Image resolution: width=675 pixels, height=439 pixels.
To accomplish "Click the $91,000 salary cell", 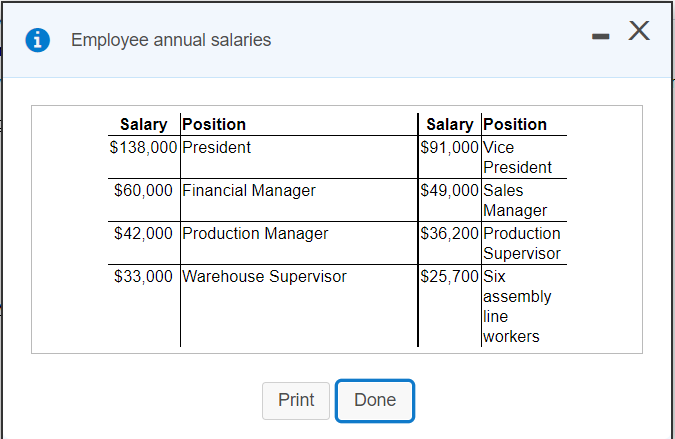I will (450, 147).
